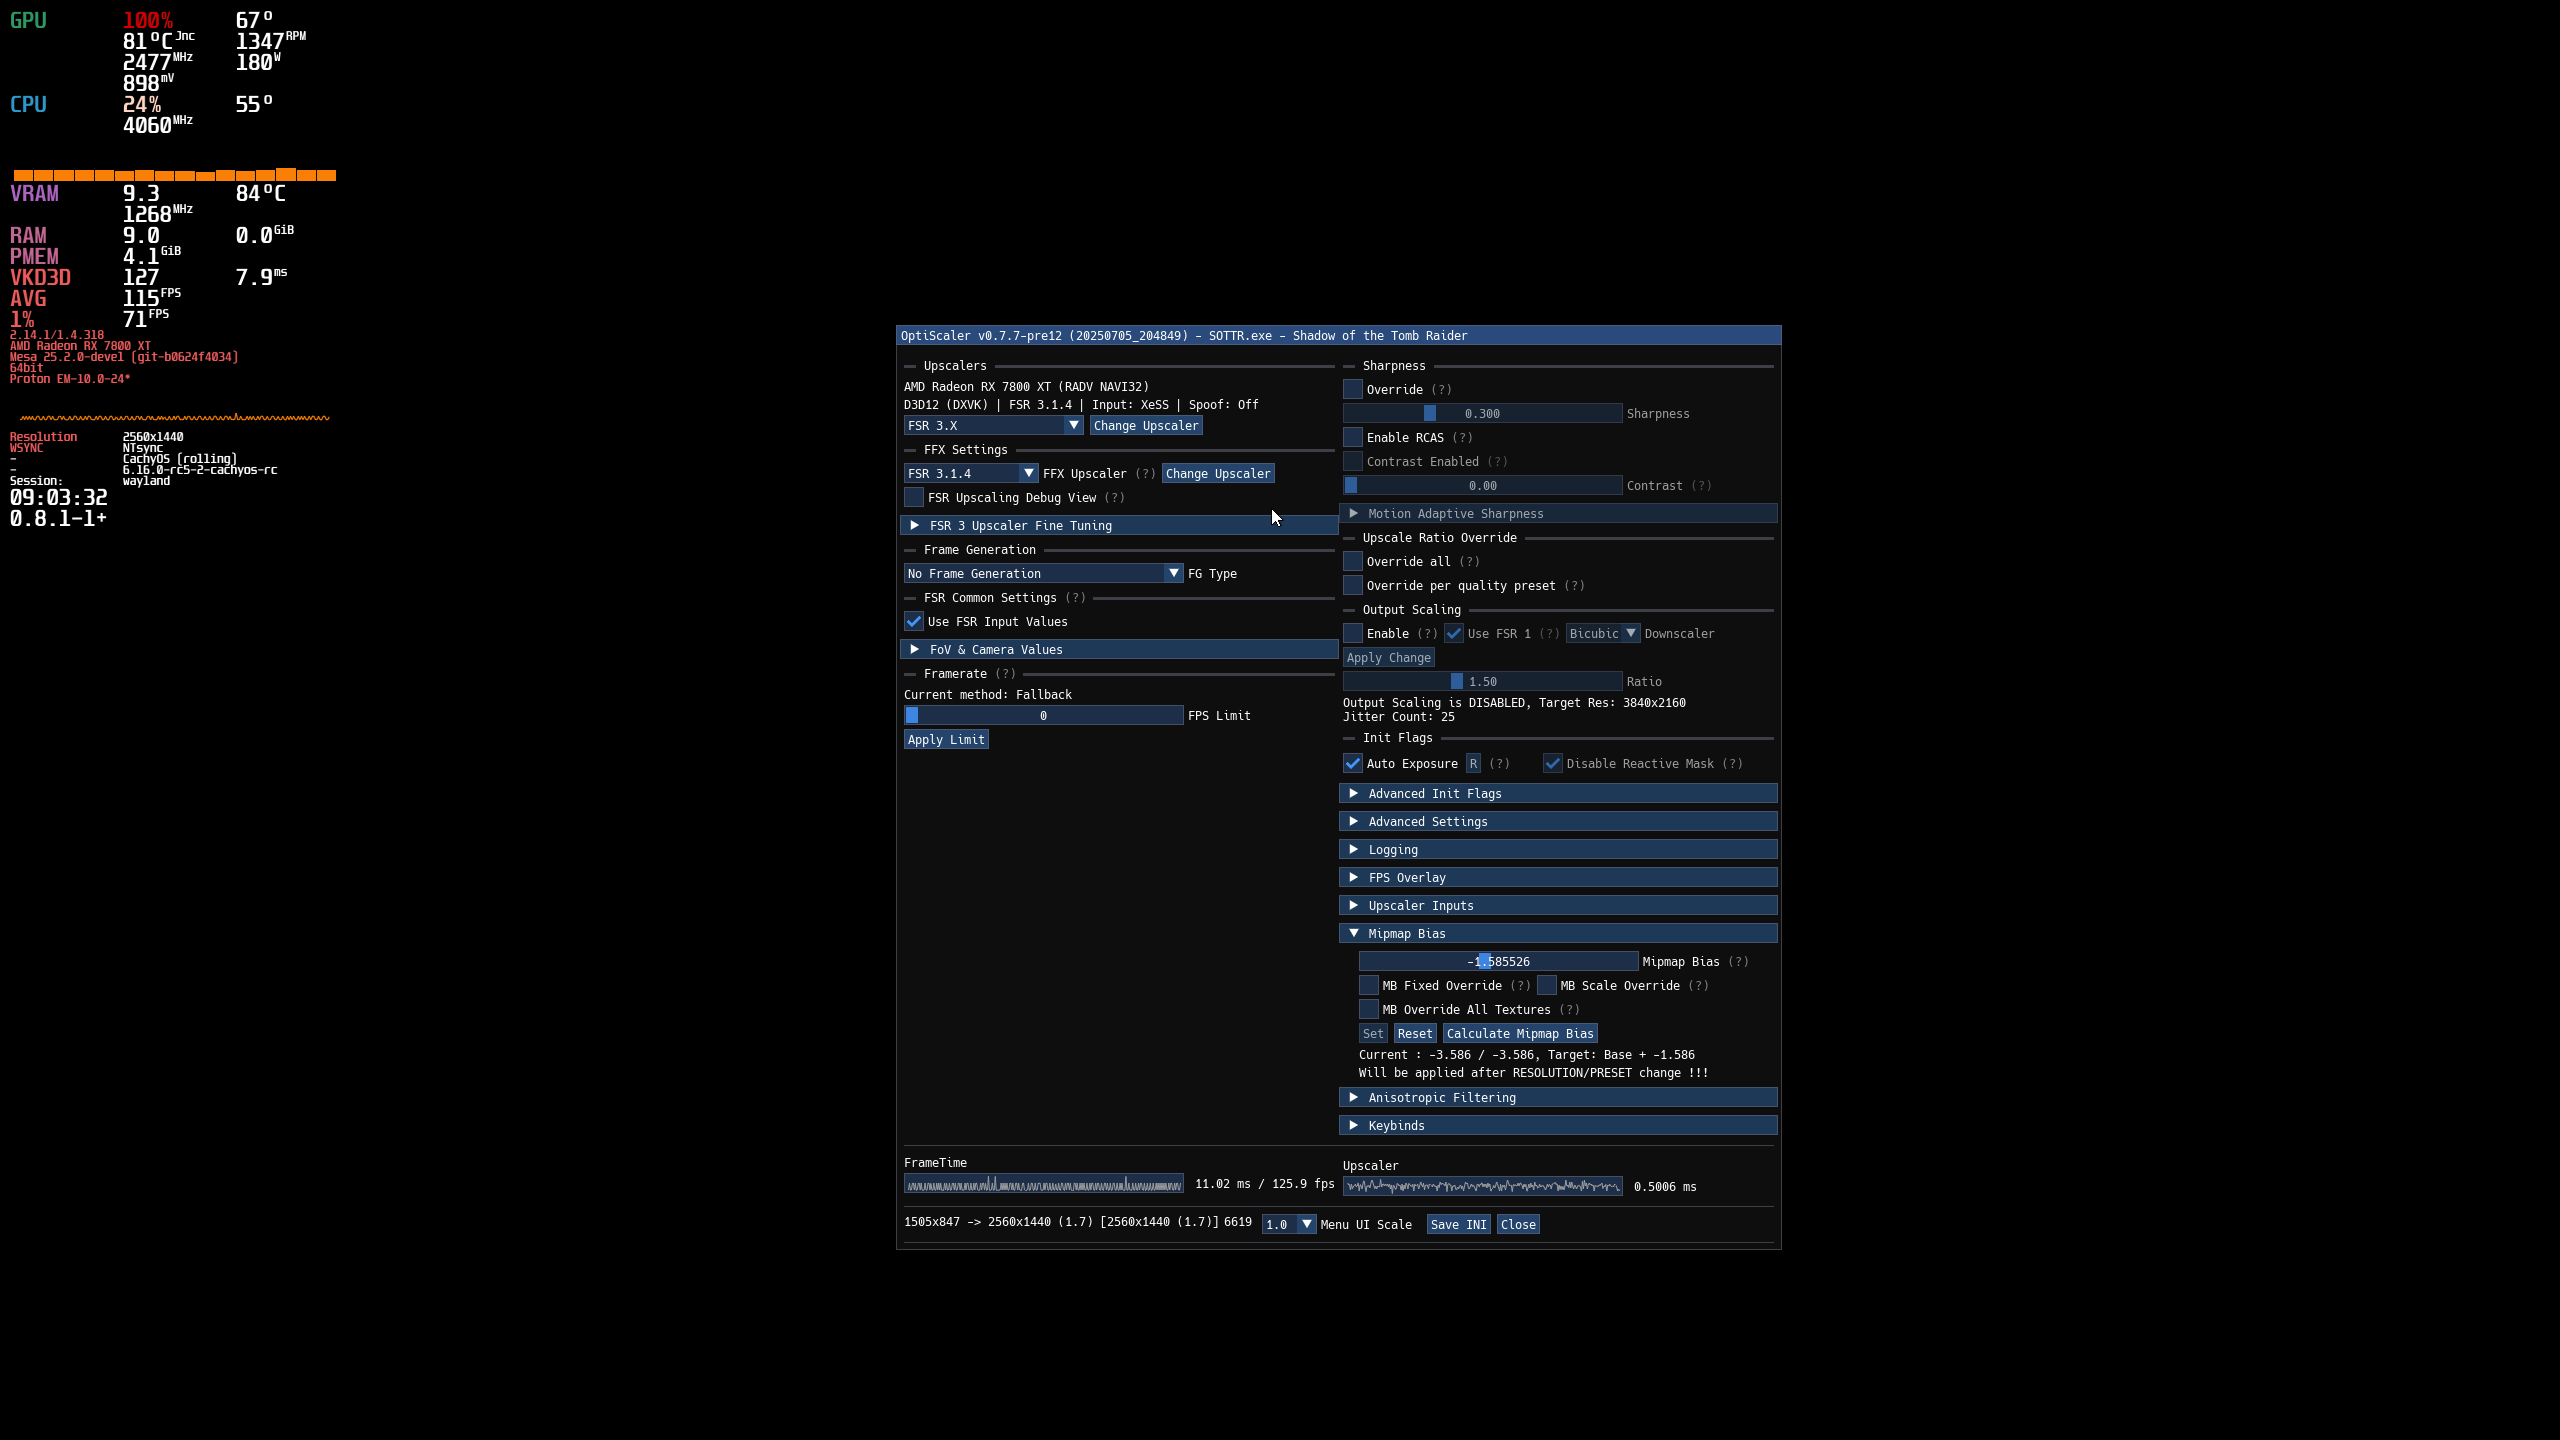Open the FG Type dropdown arrow
Screen dimensions: 2560x1440
click(1173, 573)
